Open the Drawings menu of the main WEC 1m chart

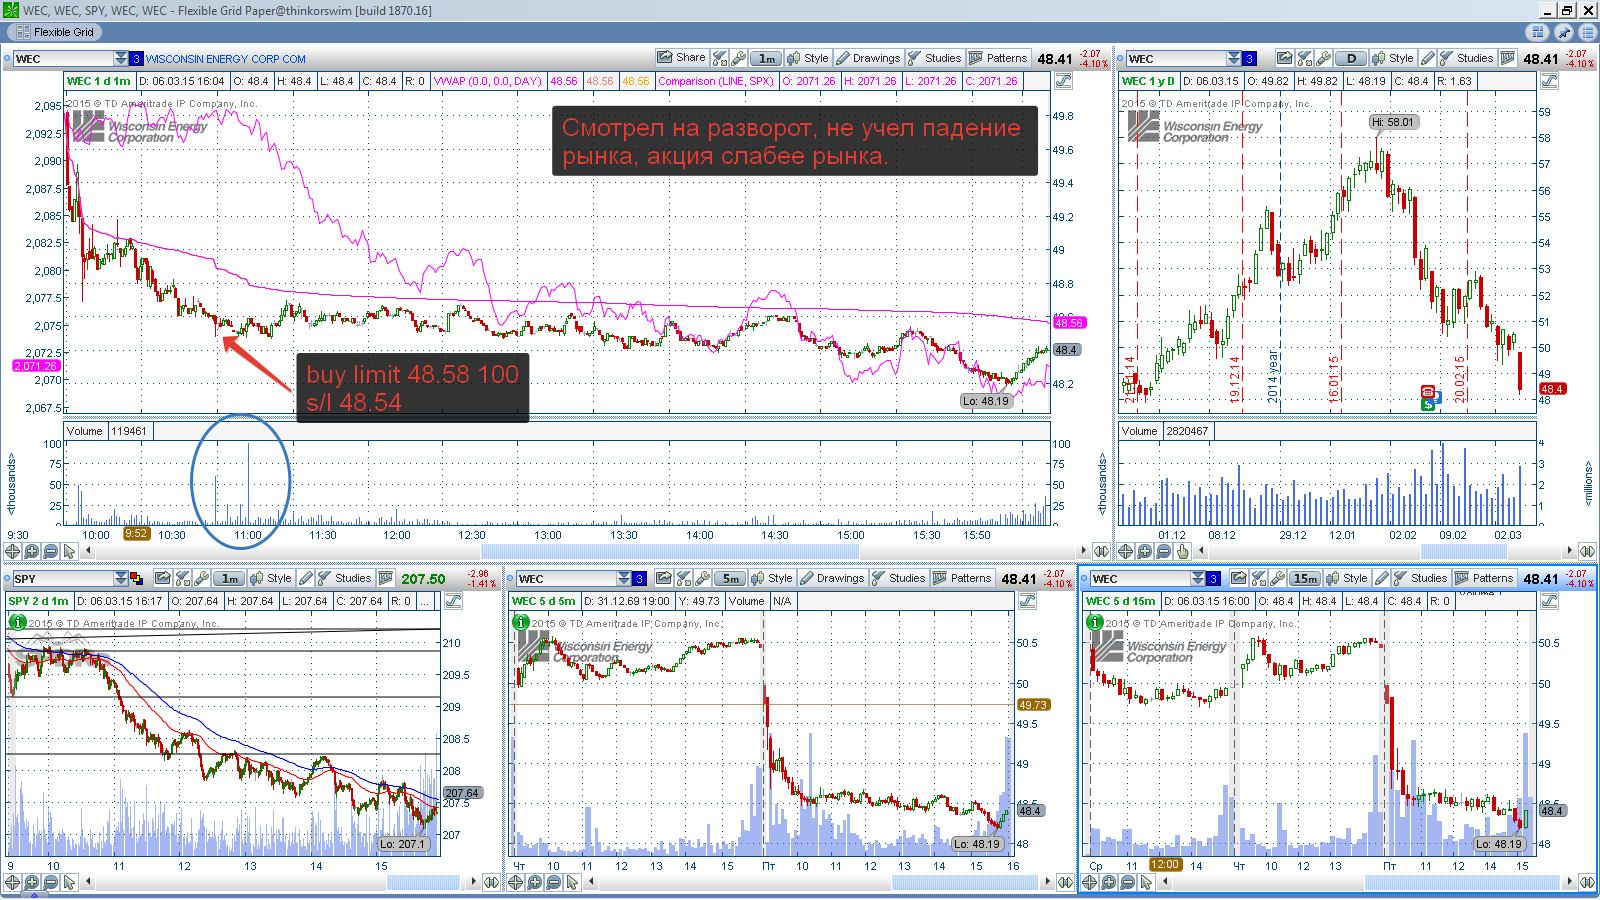pyautogui.click(x=868, y=58)
